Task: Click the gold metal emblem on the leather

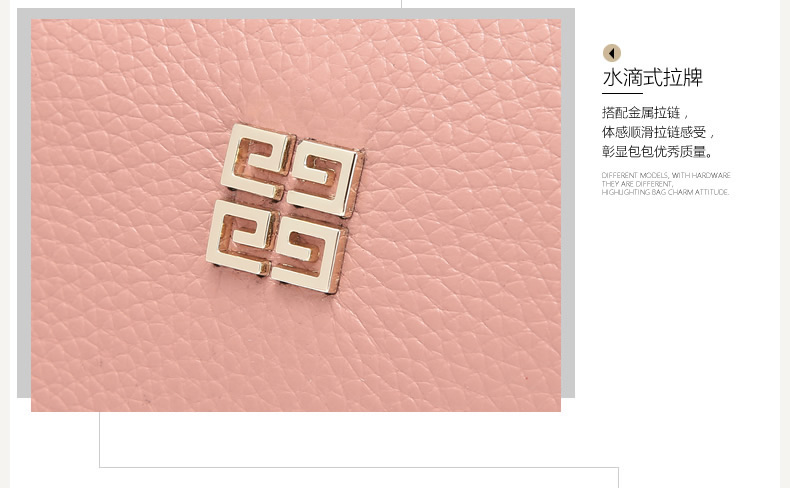Action: pos(285,208)
